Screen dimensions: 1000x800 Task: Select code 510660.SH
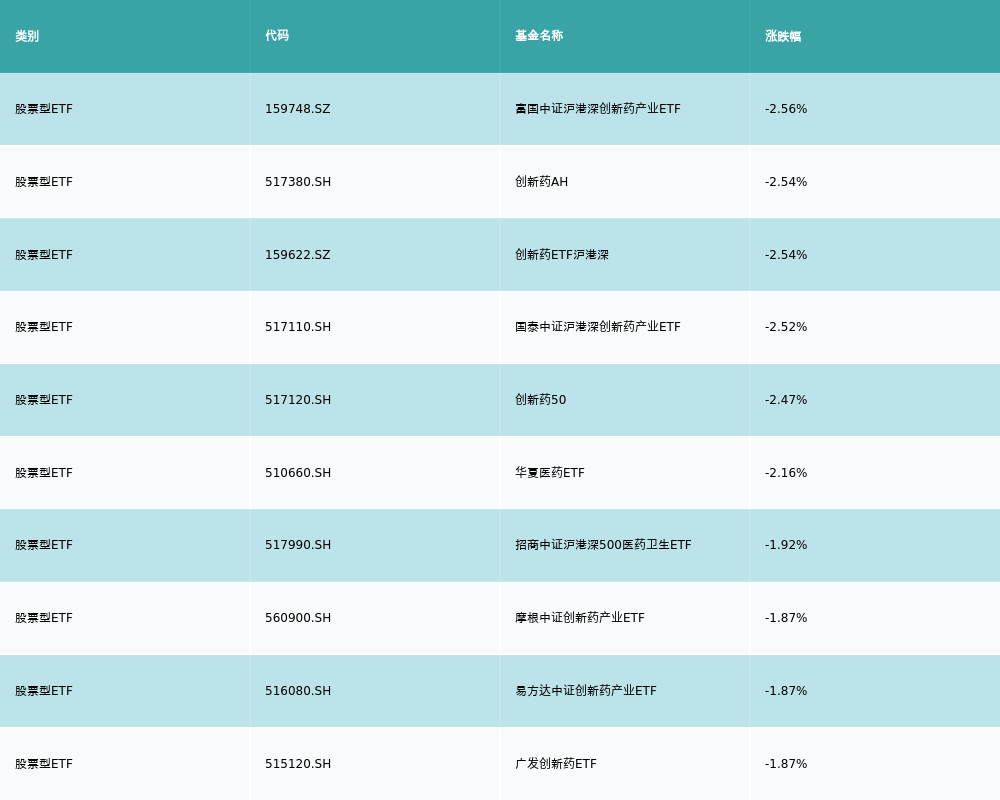click(x=298, y=473)
